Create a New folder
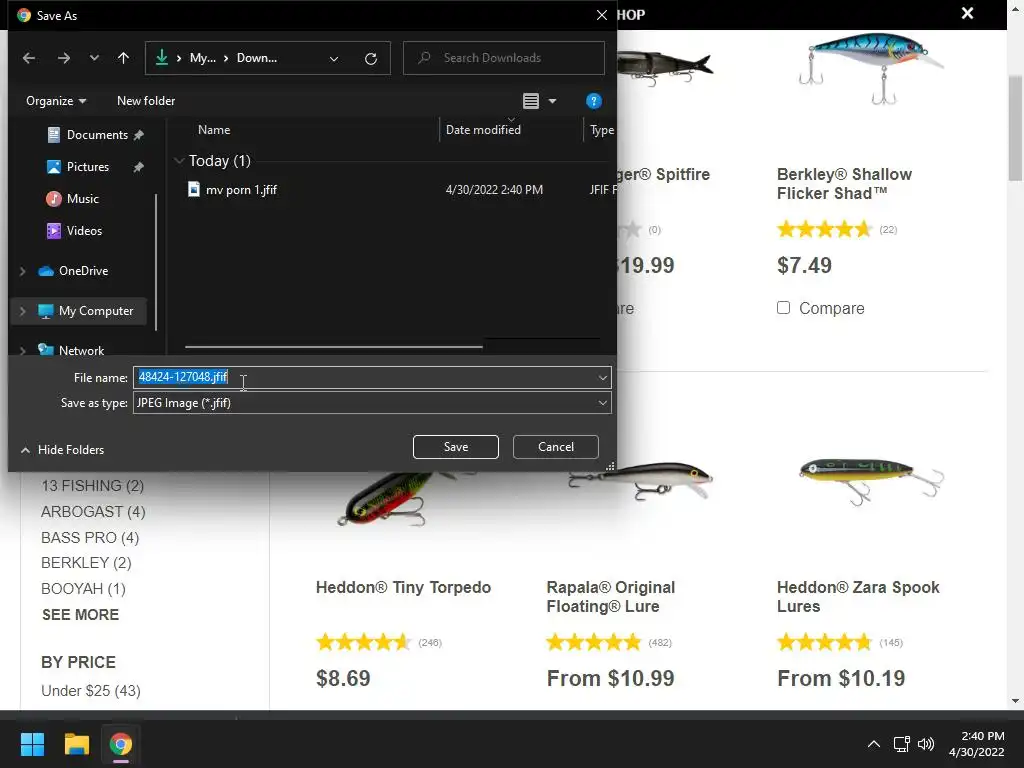This screenshot has width=1024, height=768. pos(146,101)
